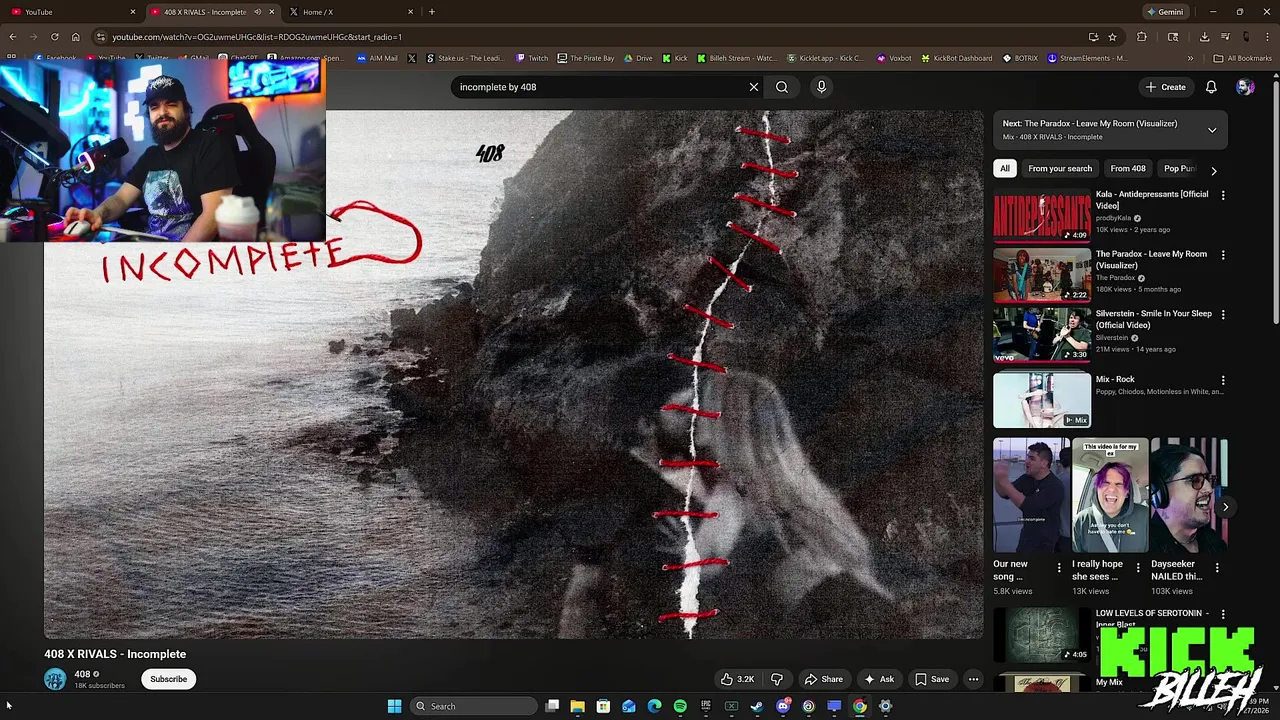Image resolution: width=1280 pixels, height=720 pixels.
Task: Open the Twitch bookmark
Action: pyautogui.click(x=531, y=58)
